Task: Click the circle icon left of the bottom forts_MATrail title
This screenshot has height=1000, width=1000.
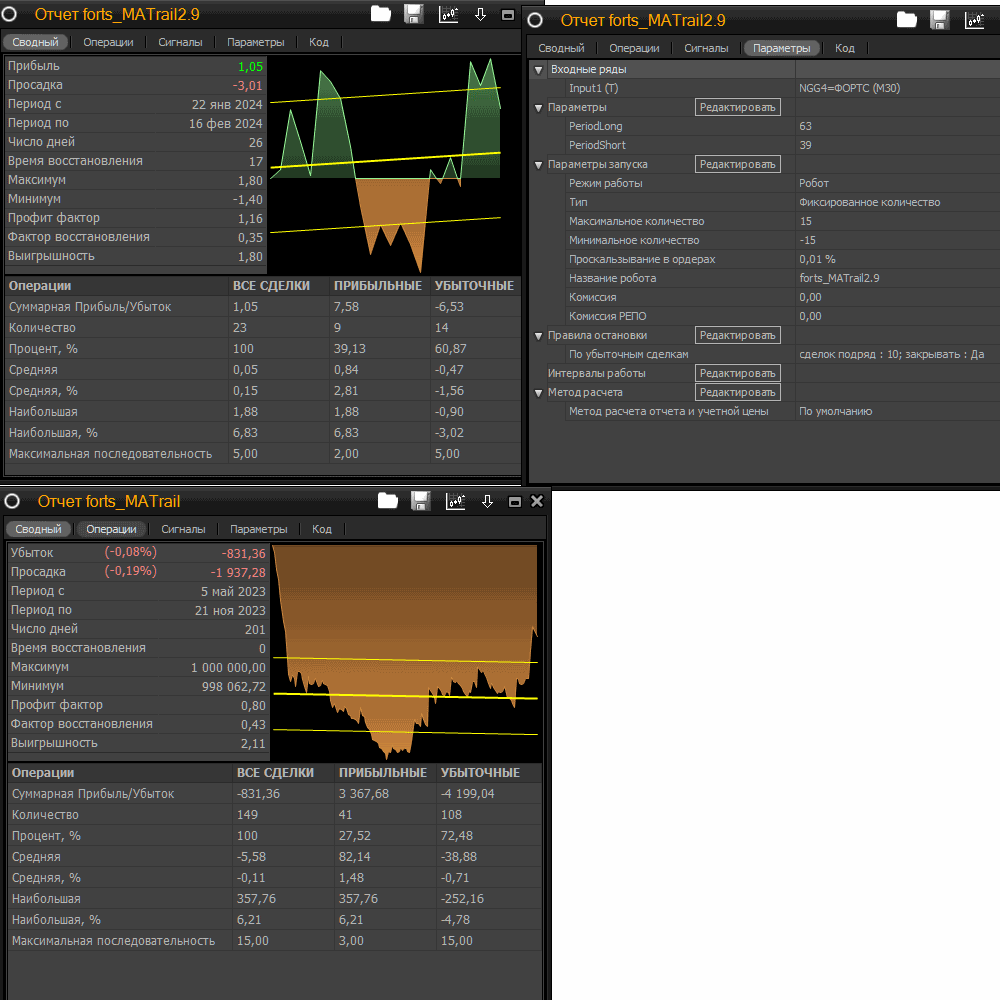Action: 13,501
